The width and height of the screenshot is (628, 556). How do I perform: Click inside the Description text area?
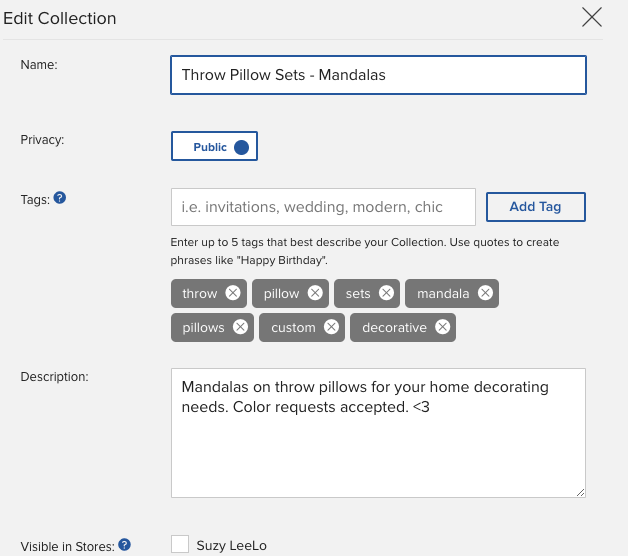click(378, 440)
